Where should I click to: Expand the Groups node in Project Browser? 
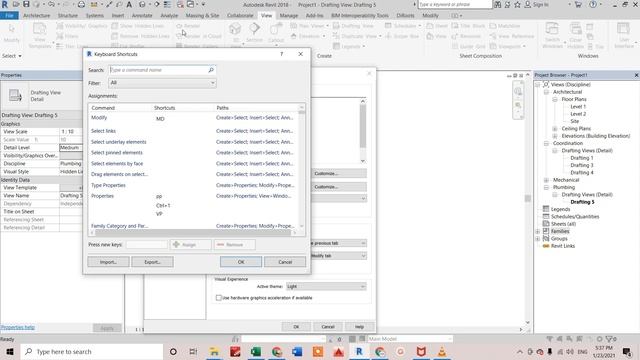click(538, 239)
